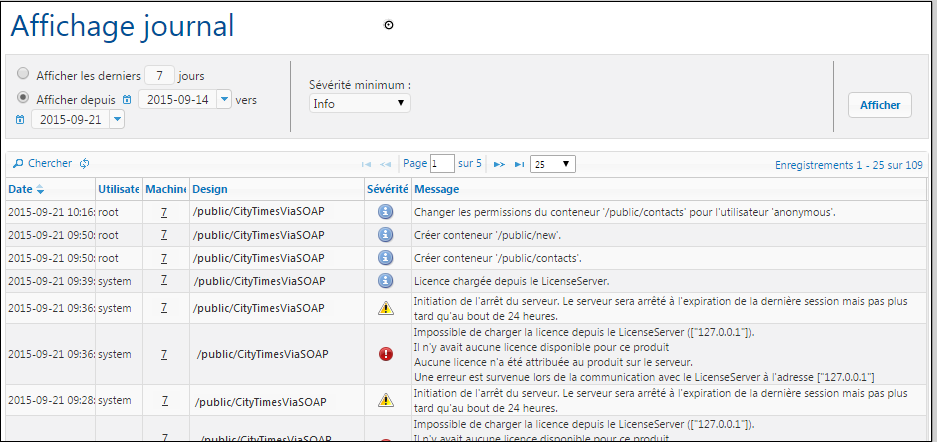Click the calendar icon before 2015-09-21
This screenshot has width=937, height=442.
point(20,120)
